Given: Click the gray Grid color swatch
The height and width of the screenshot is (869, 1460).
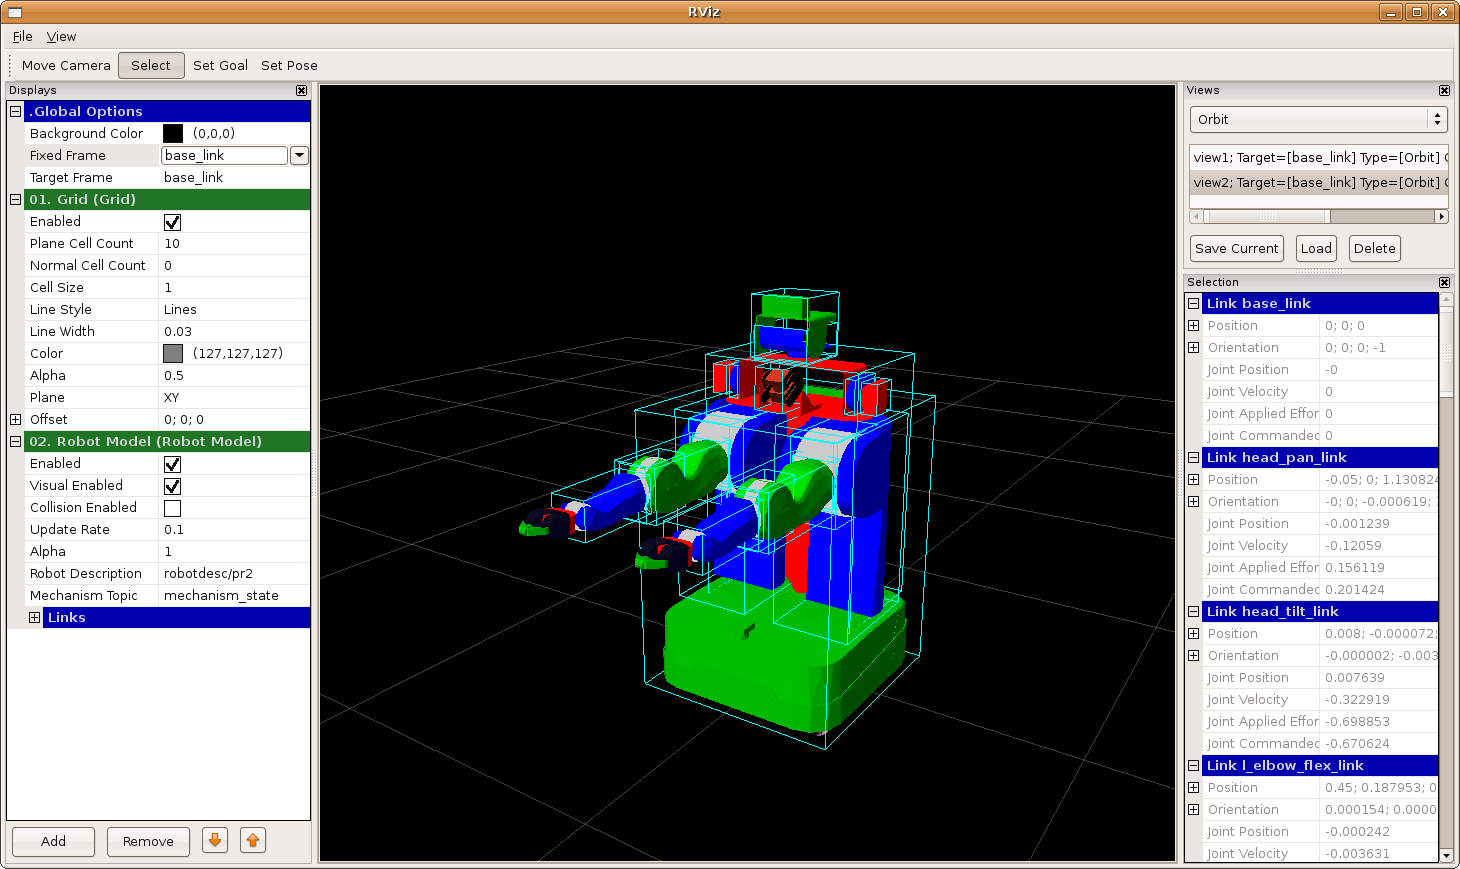Looking at the screenshot, I should 173,354.
